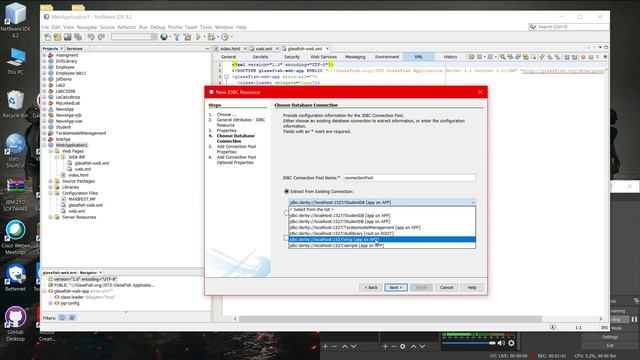Click the globe browser icon in toolbar

164,37
